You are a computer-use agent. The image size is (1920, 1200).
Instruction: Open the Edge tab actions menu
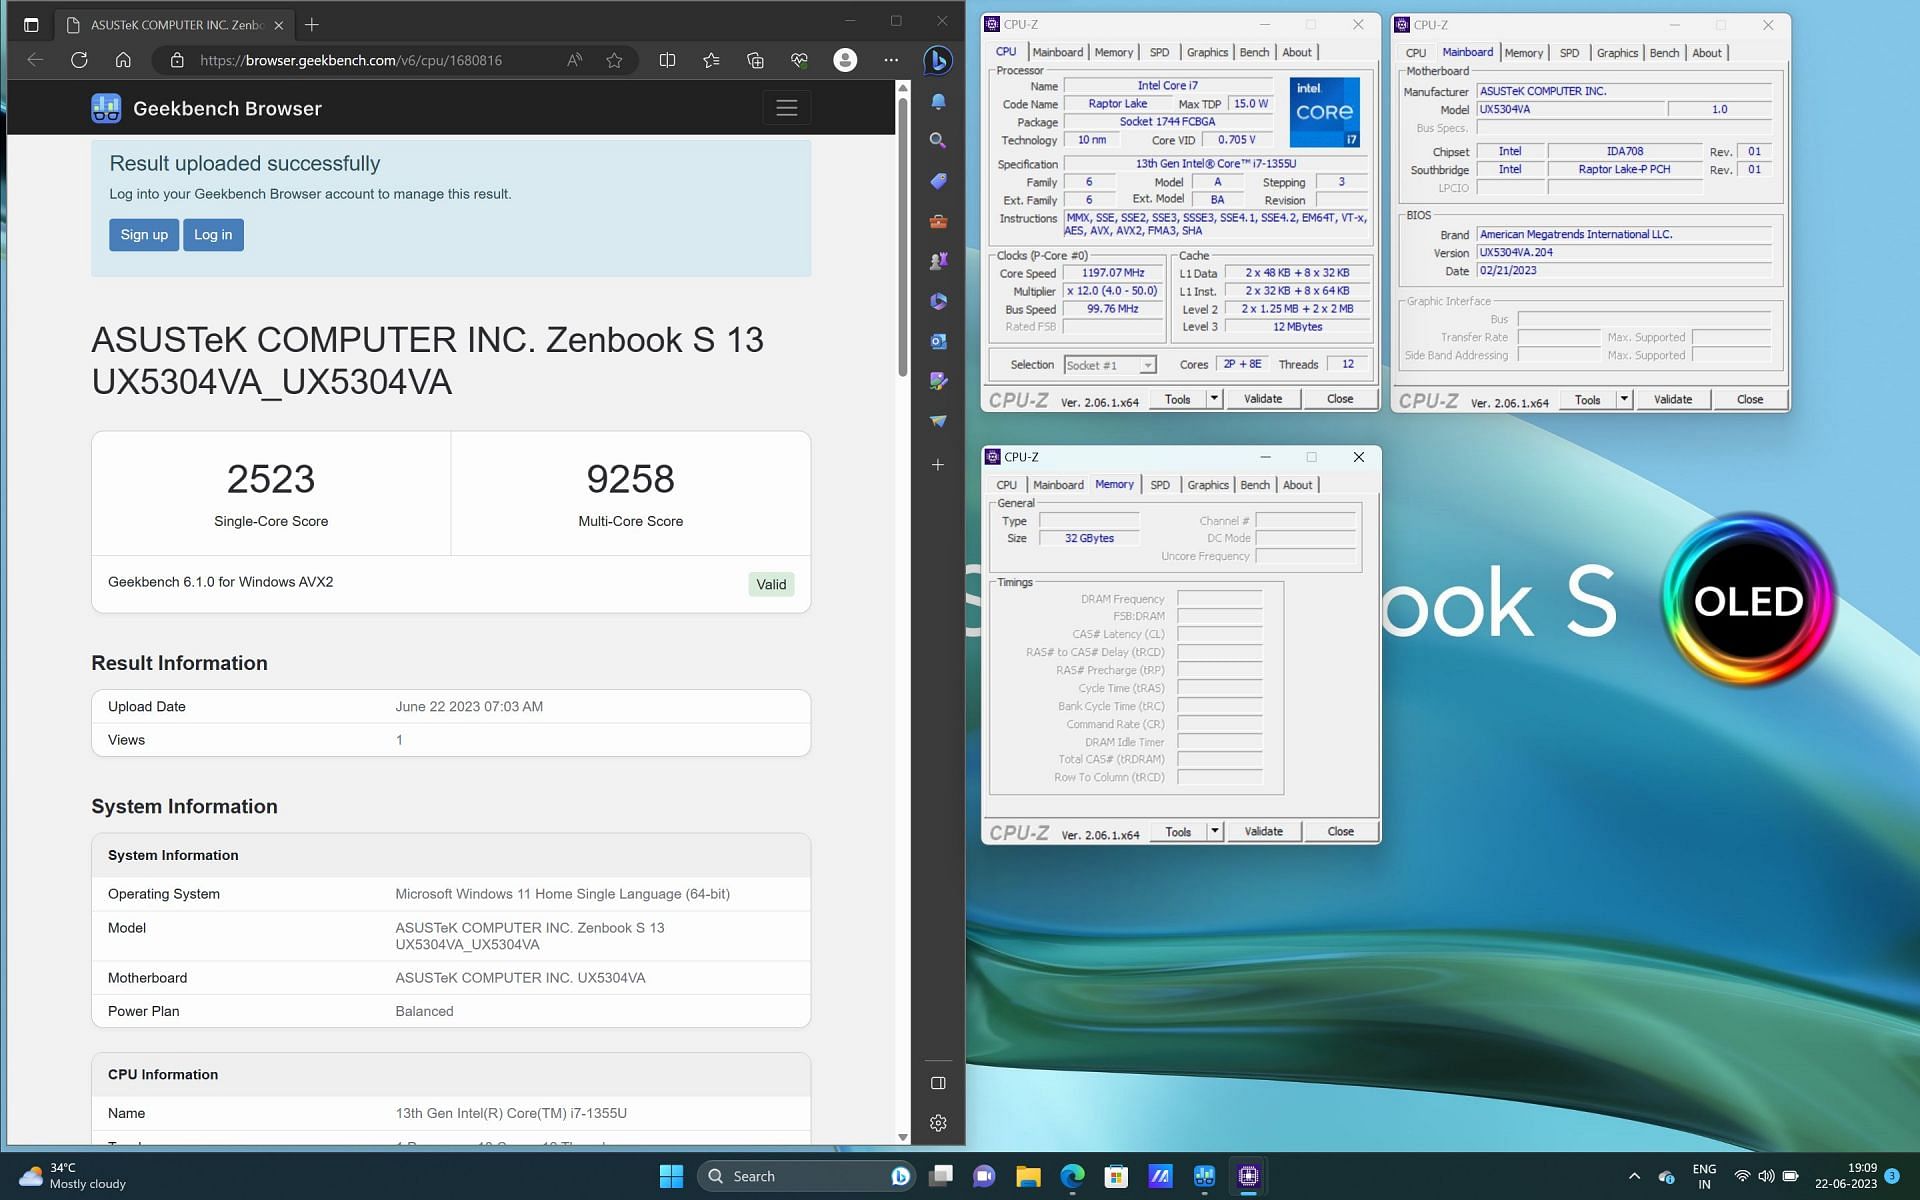click(31, 24)
